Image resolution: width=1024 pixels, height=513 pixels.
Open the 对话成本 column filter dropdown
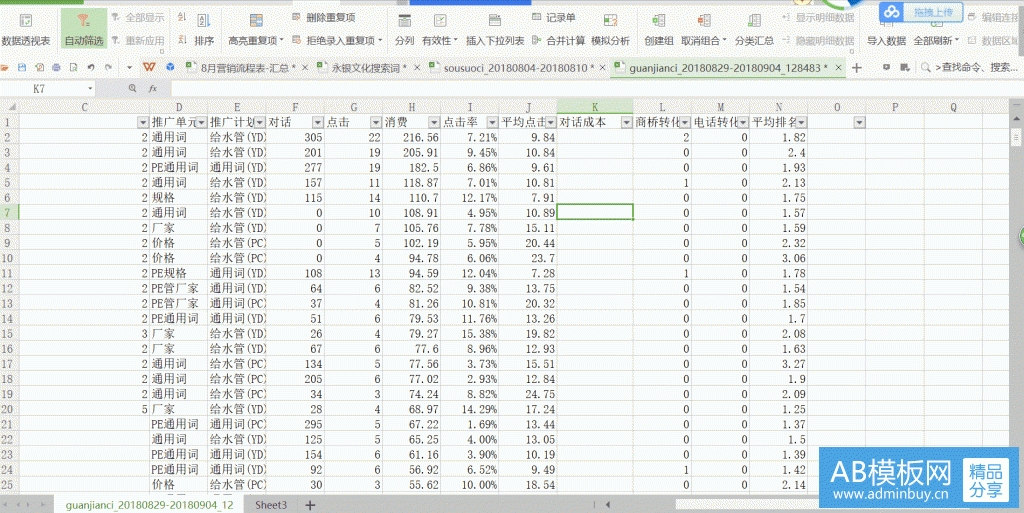pos(627,122)
